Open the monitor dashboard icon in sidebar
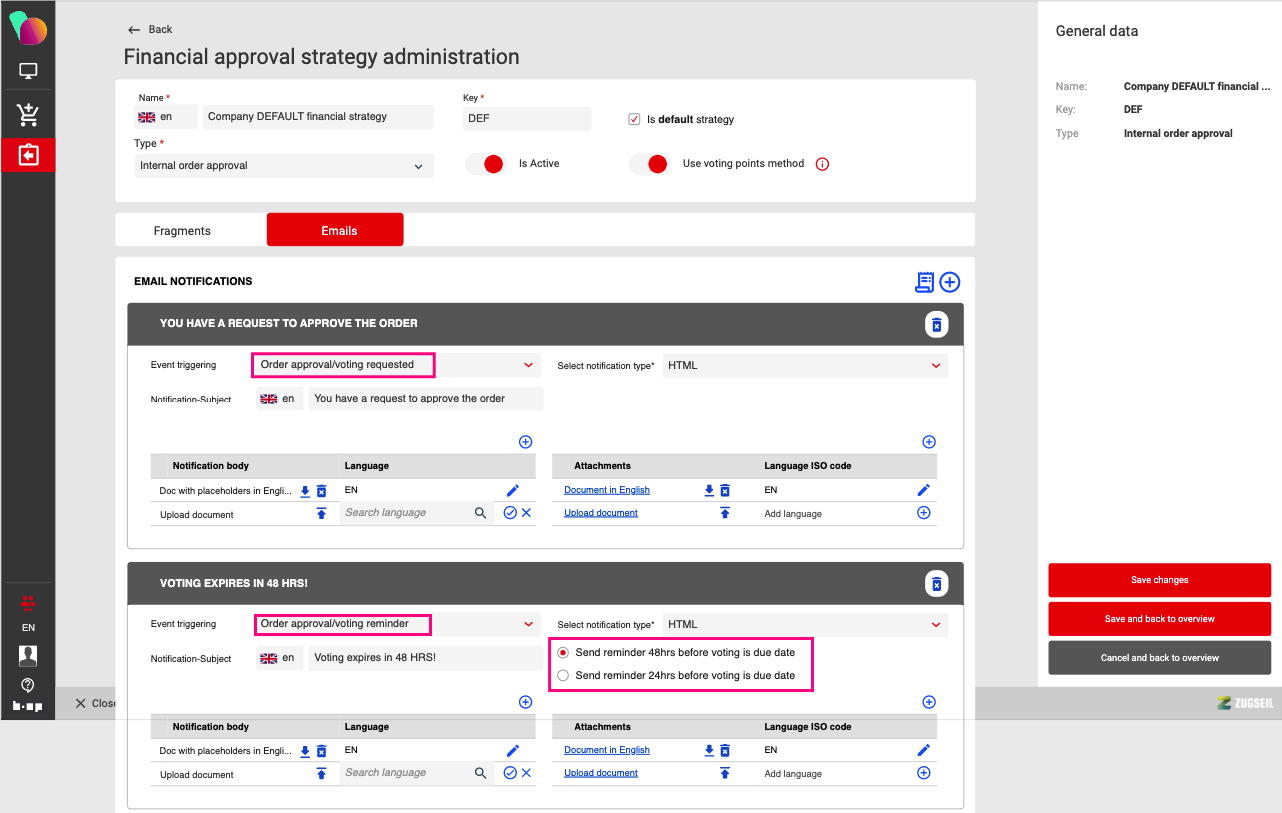1282x813 pixels. pyautogui.click(x=28, y=71)
